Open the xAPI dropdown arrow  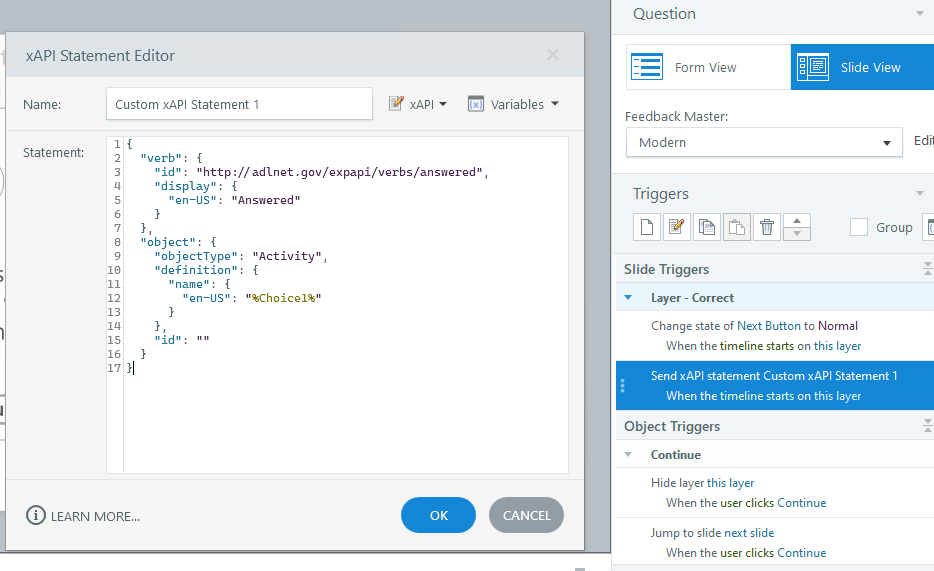coord(443,104)
